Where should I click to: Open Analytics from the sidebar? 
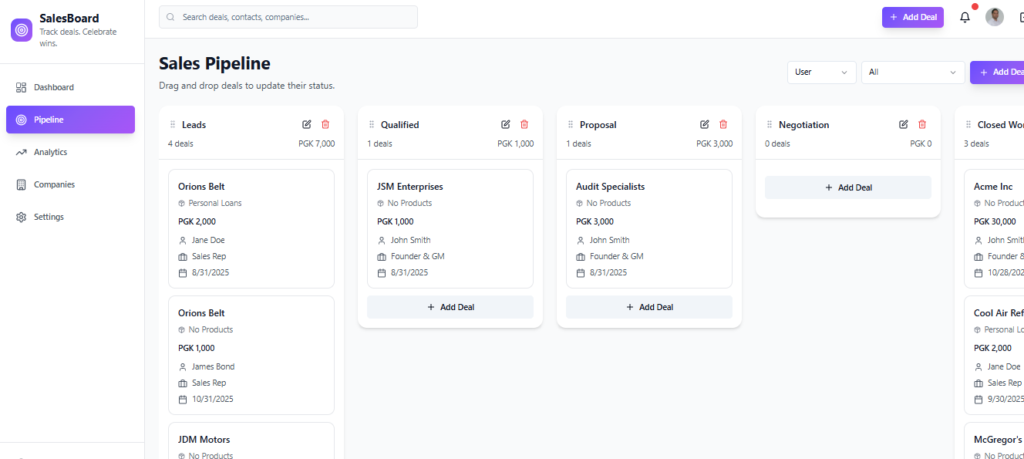click(50, 152)
